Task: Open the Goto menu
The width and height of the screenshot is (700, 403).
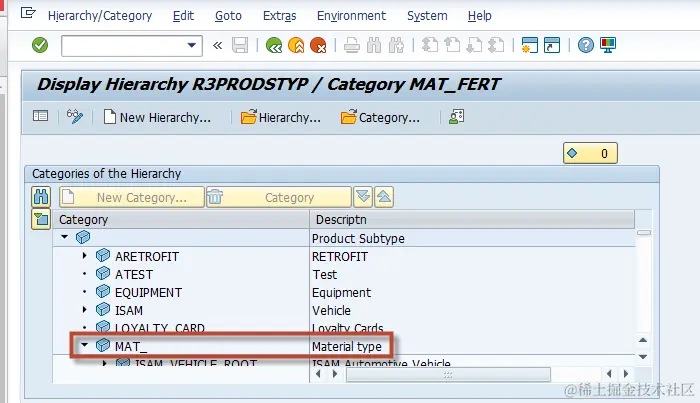Action: tap(228, 16)
